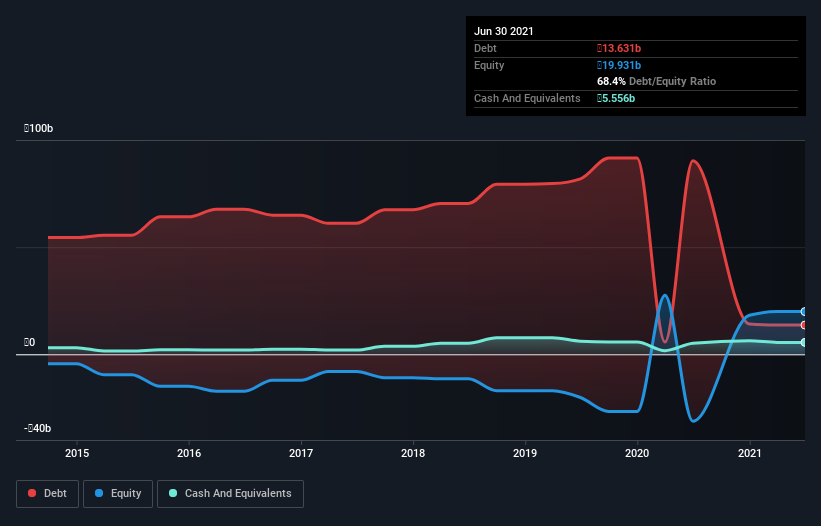Click the red Debt legend dot
Image resolution: width=821 pixels, height=526 pixels.
tap(32, 493)
